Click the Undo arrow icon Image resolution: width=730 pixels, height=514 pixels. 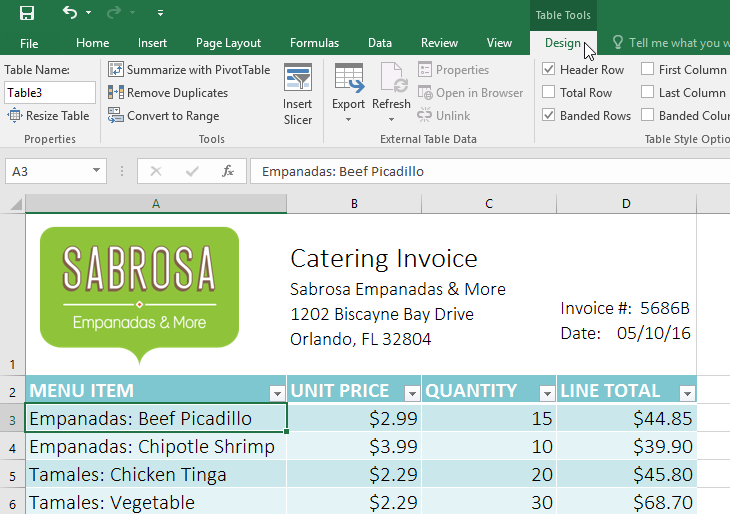pyautogui.click(x=69, y=13)
